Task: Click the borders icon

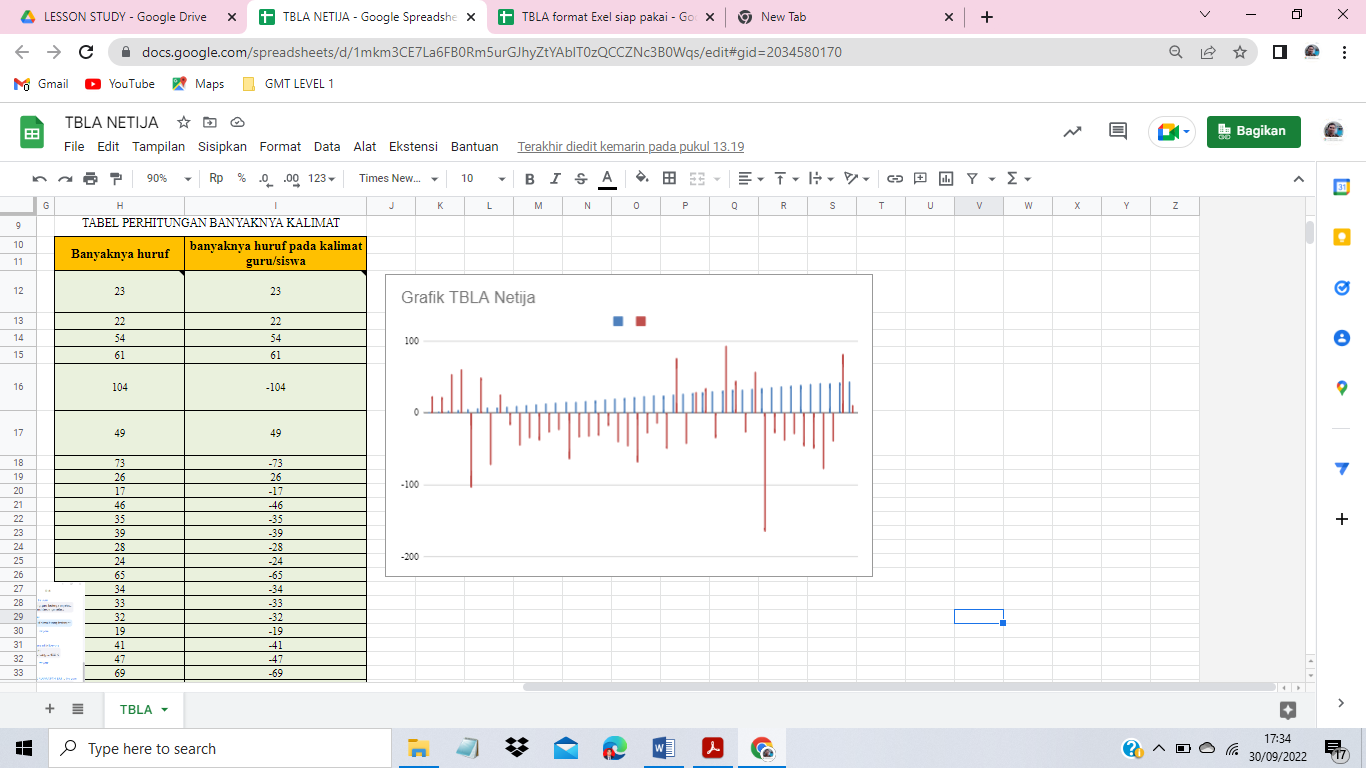Action: coord(669,179)
